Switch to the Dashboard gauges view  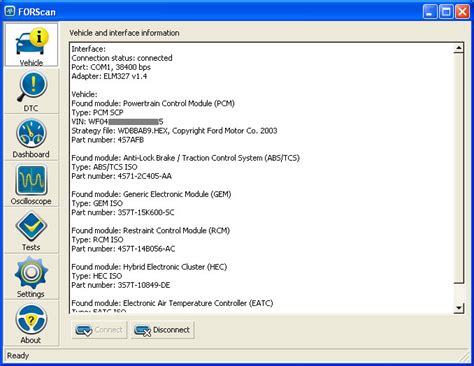(31, 138)
